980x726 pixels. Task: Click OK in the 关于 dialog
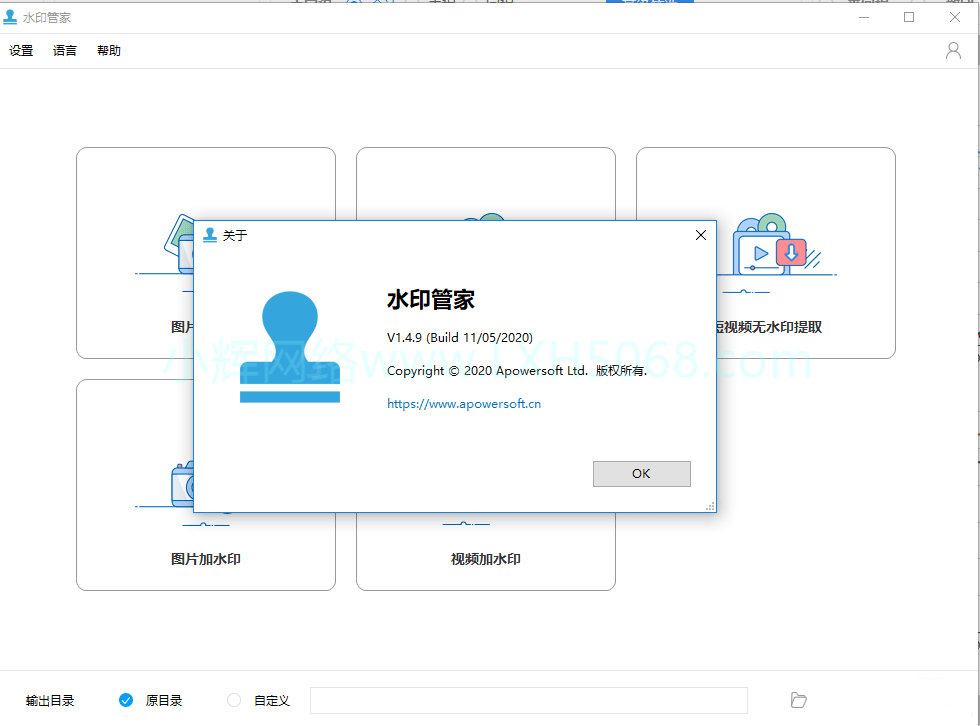[x=642, y=474]
